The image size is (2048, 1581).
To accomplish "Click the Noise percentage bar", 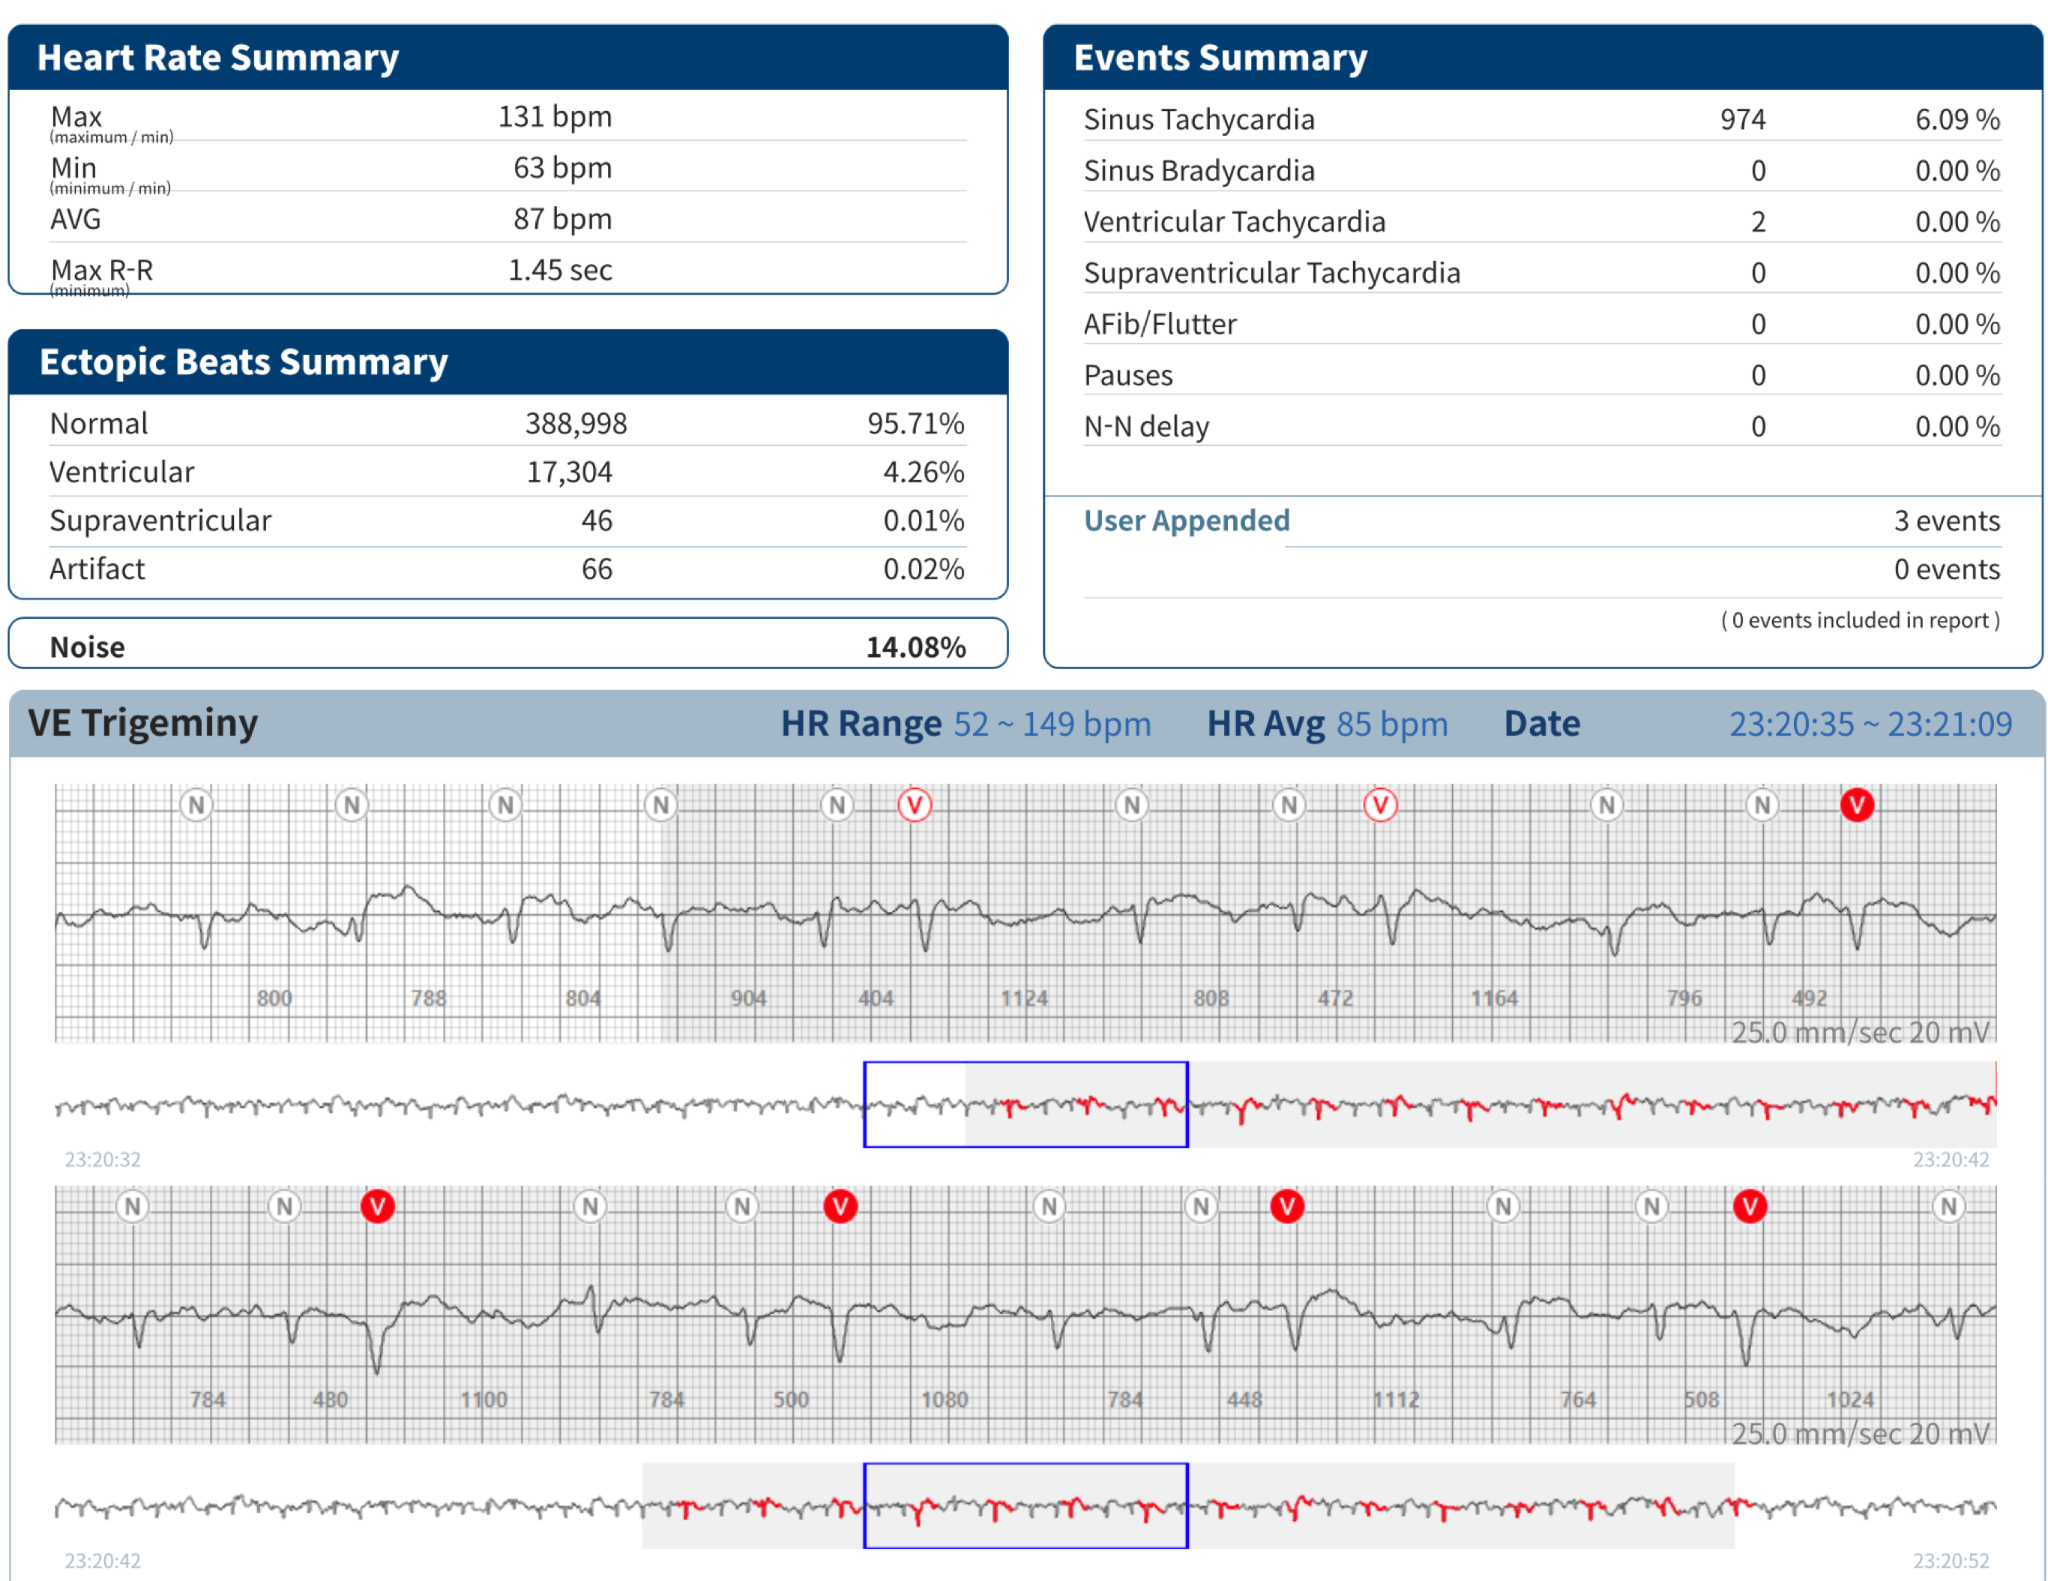I will (506, 646).
